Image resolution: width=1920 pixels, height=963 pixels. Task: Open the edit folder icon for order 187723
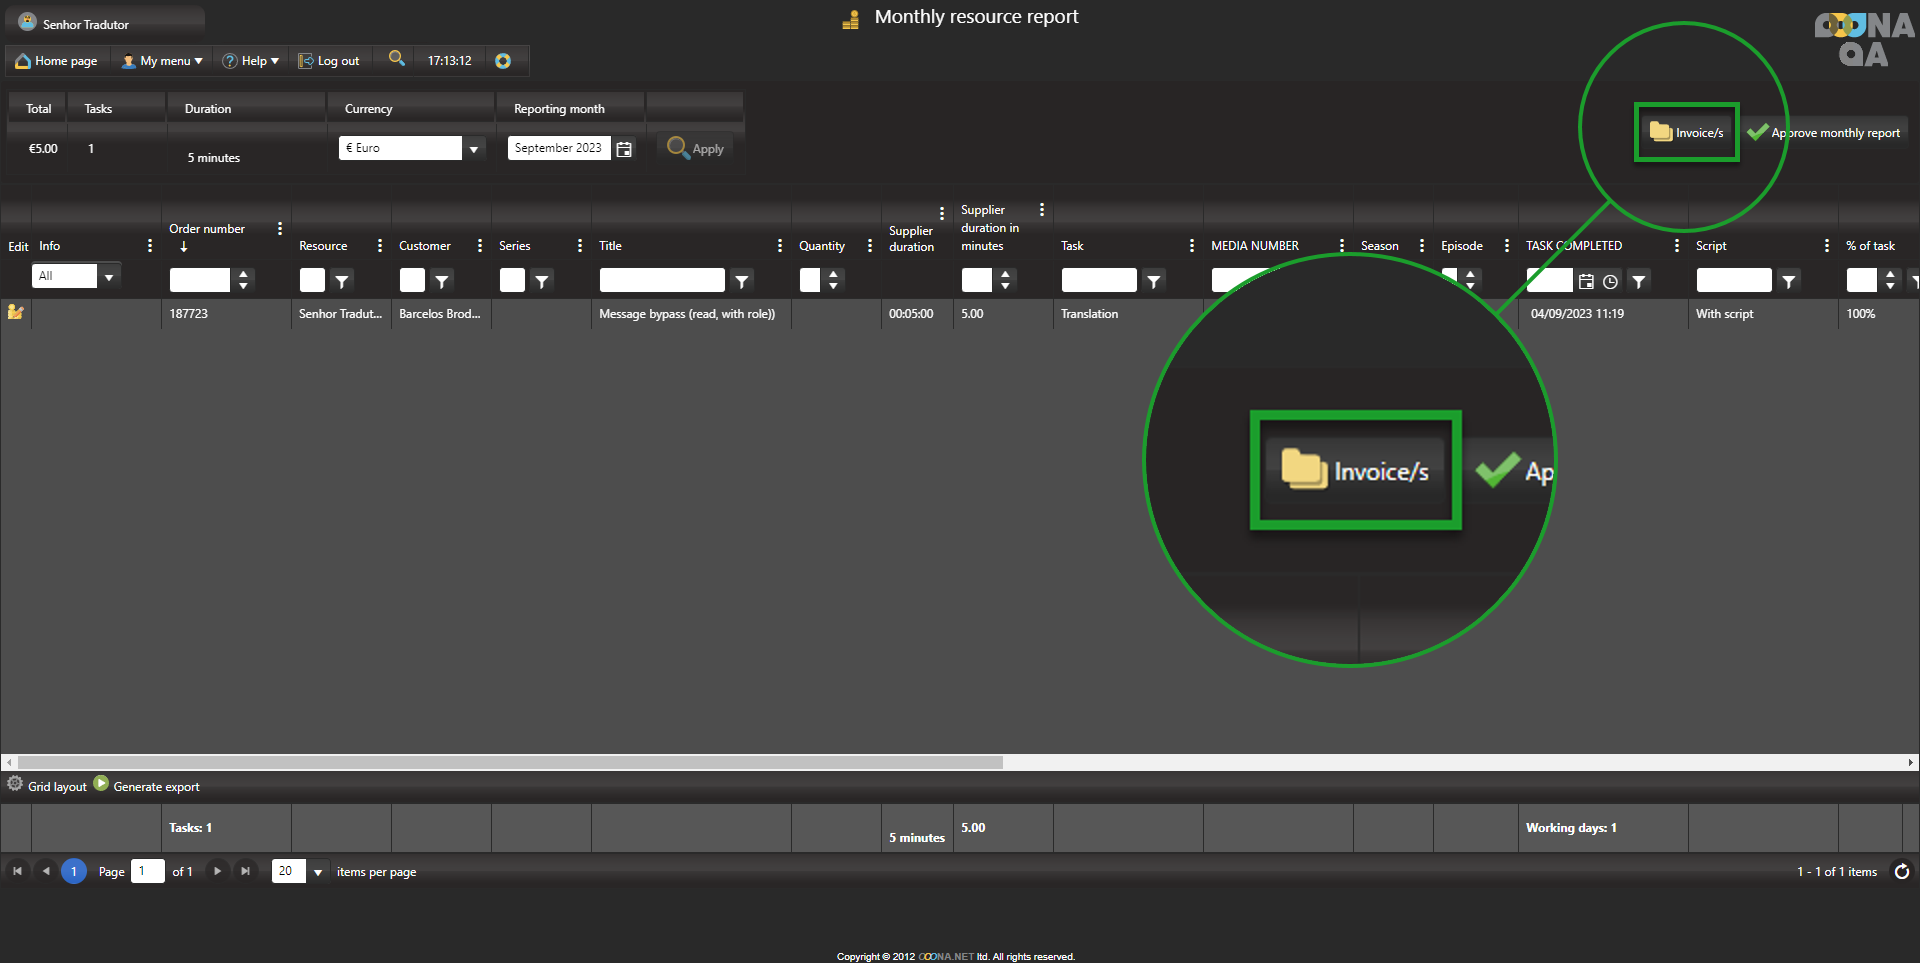point(16,312)
